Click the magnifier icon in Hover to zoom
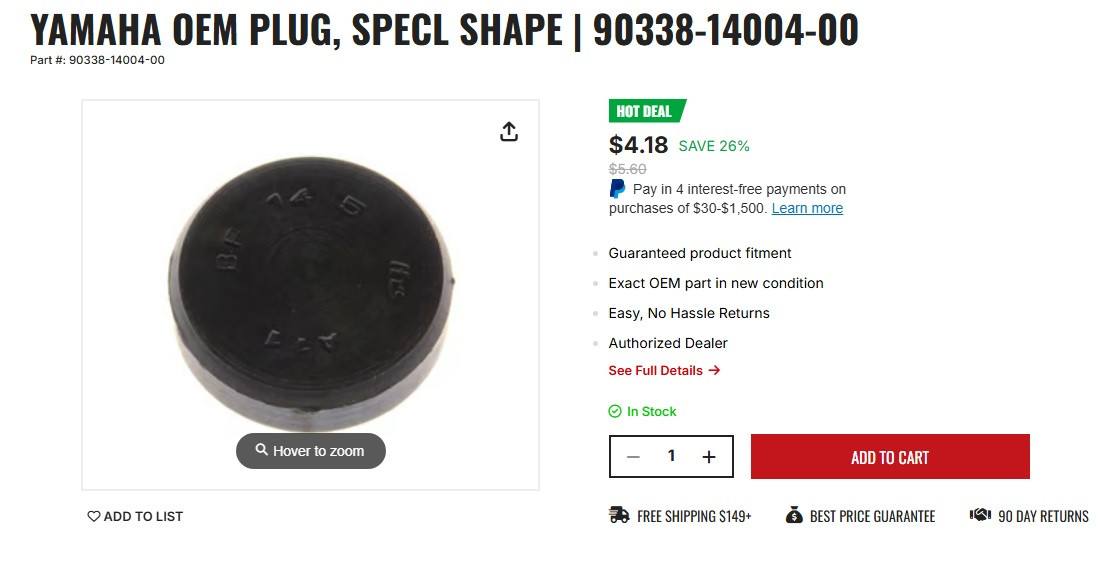Viewport: 1096px width, 563px height. point(261,450)
